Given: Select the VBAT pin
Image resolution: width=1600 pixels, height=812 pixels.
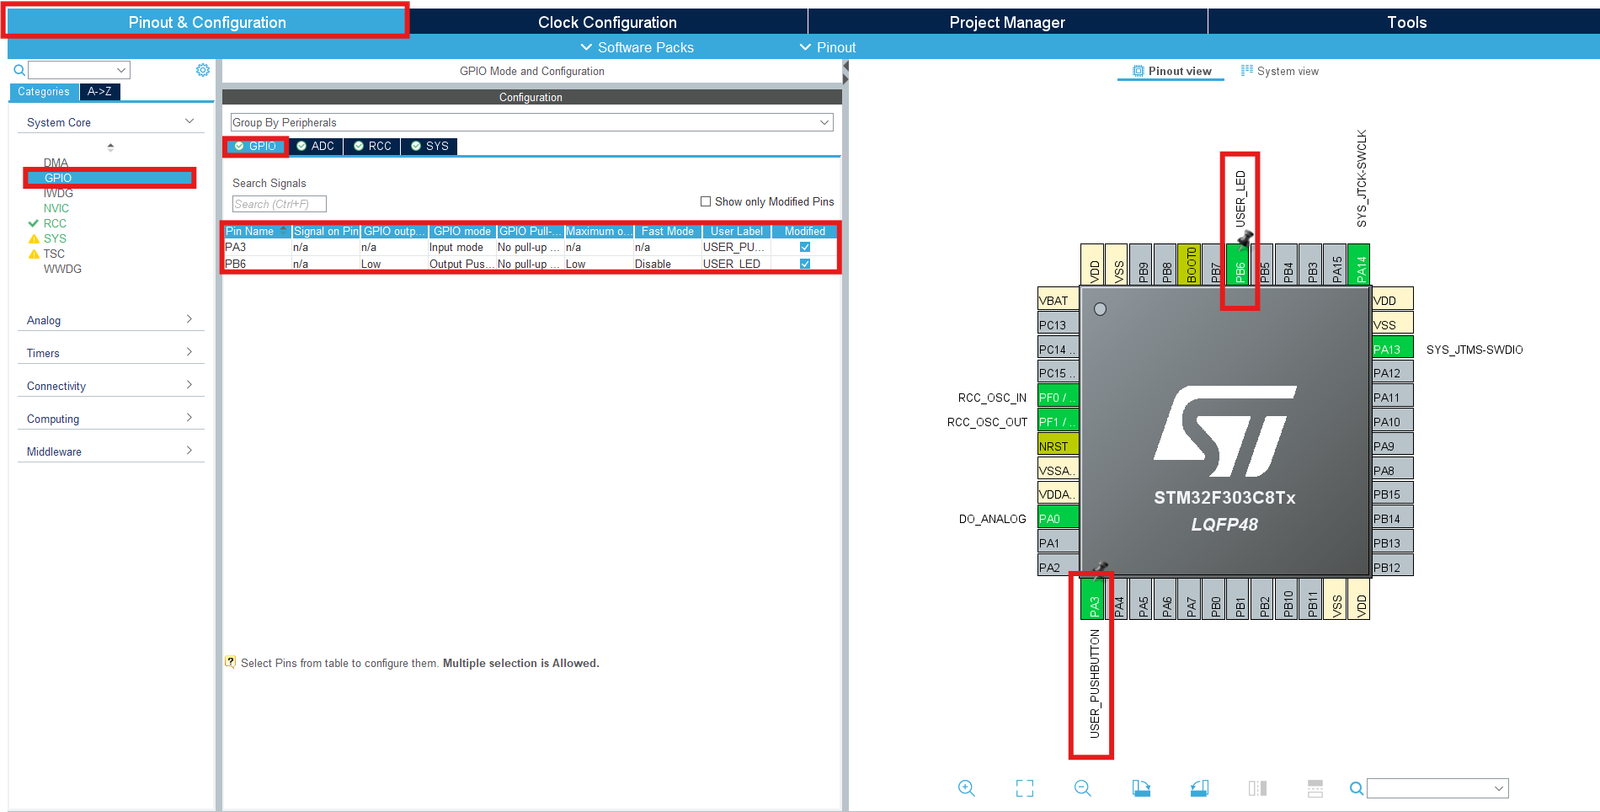Looking at the screenshot, I should (1057, 300).
